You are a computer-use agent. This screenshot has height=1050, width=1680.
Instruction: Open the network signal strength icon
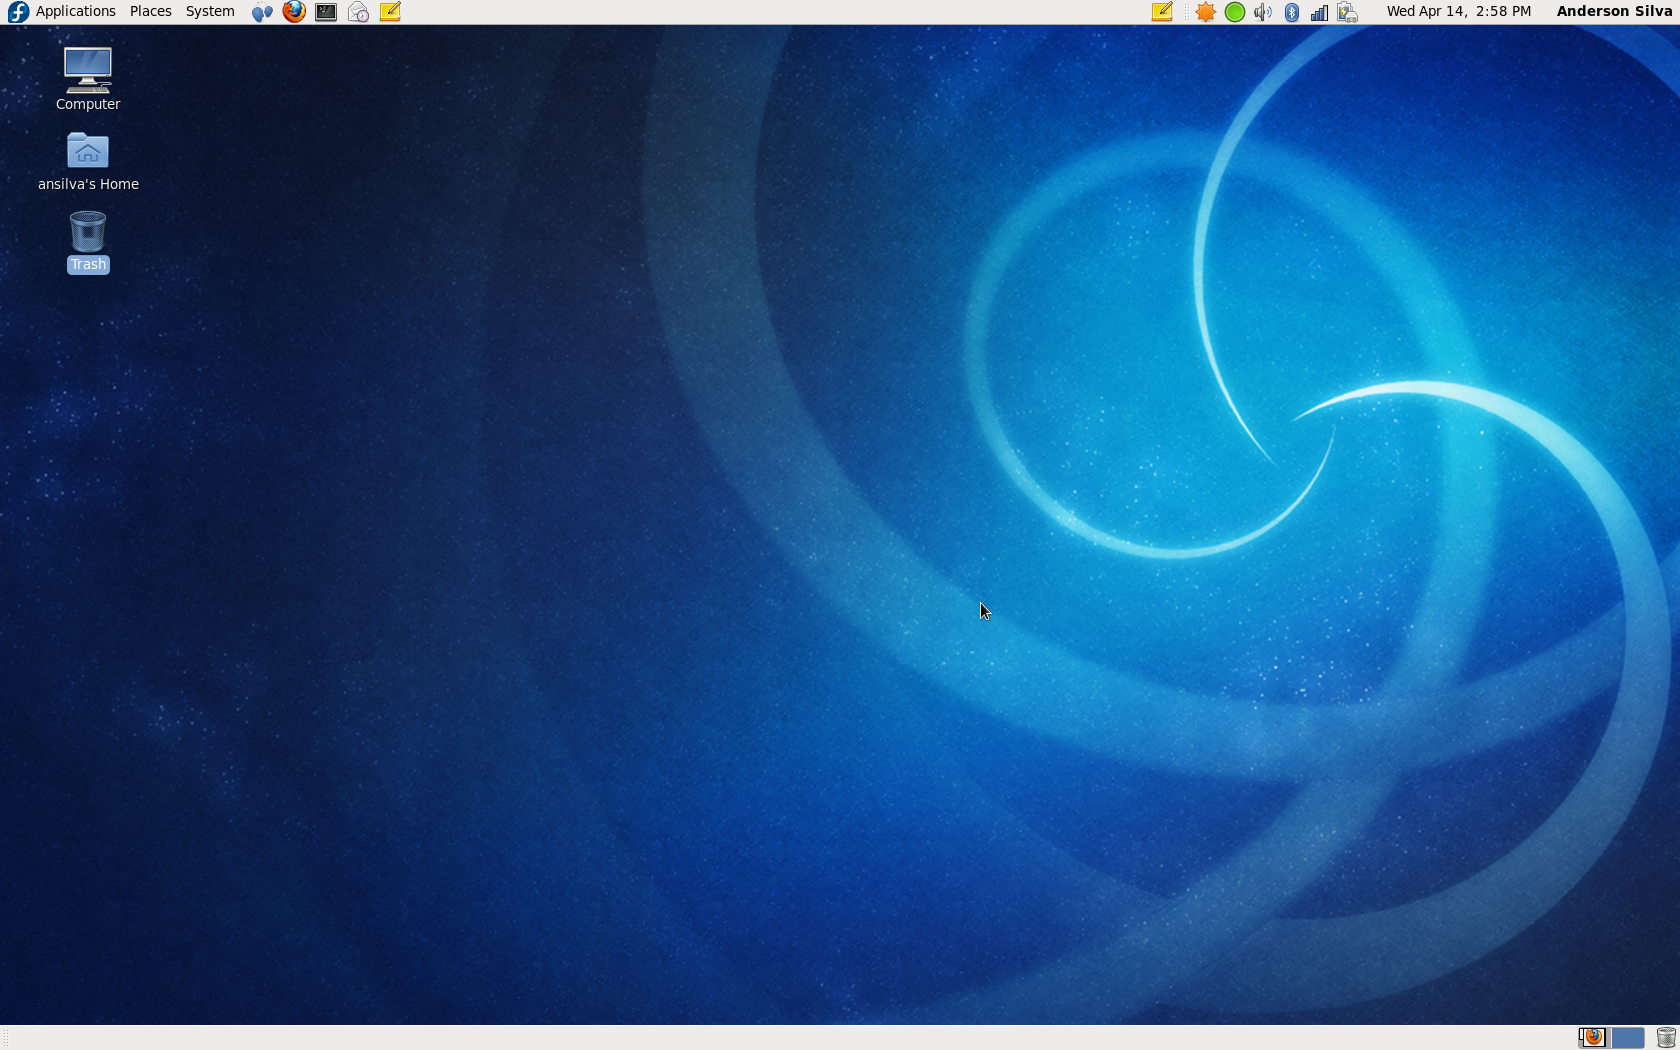pyautogui.click(x=1319, y=12)
